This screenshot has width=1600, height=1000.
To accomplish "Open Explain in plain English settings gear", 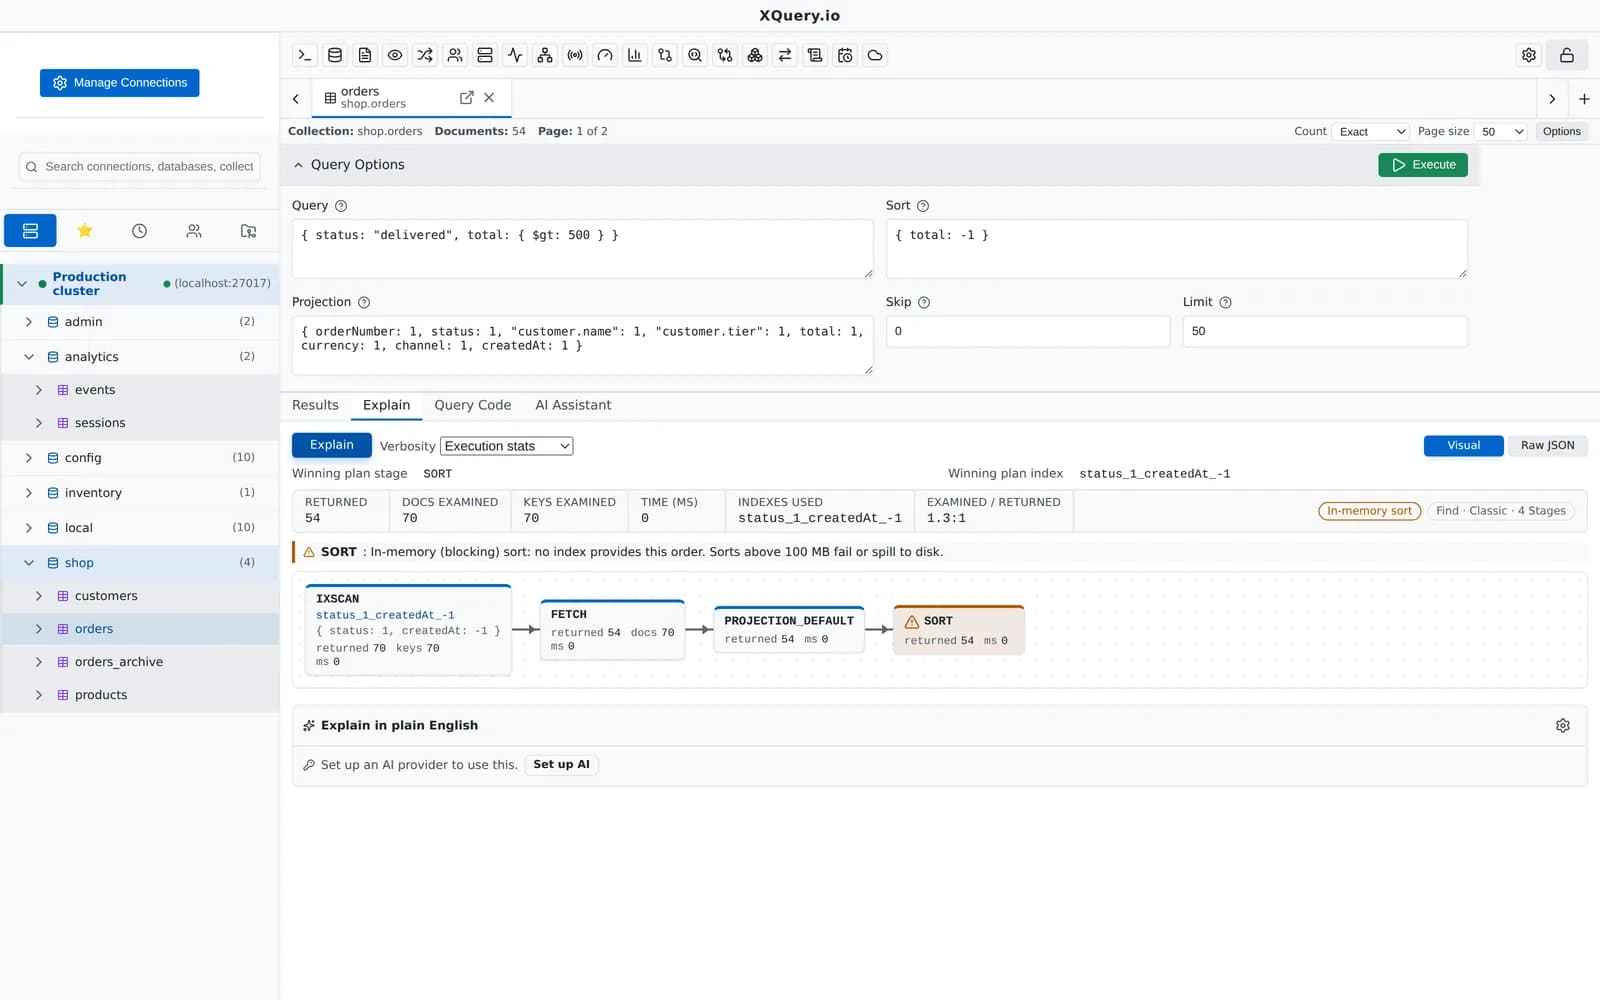I will coord(1563,725).
